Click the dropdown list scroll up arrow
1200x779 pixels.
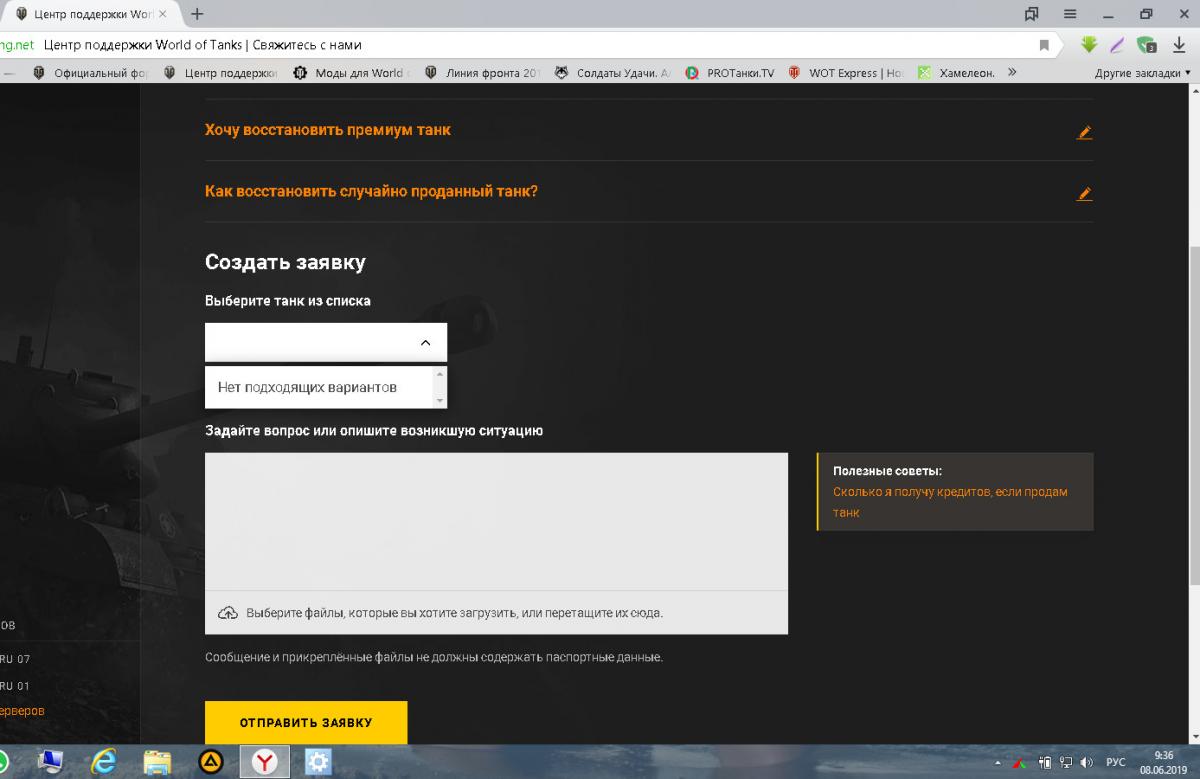pyautogui.click(x=439, y=374)
